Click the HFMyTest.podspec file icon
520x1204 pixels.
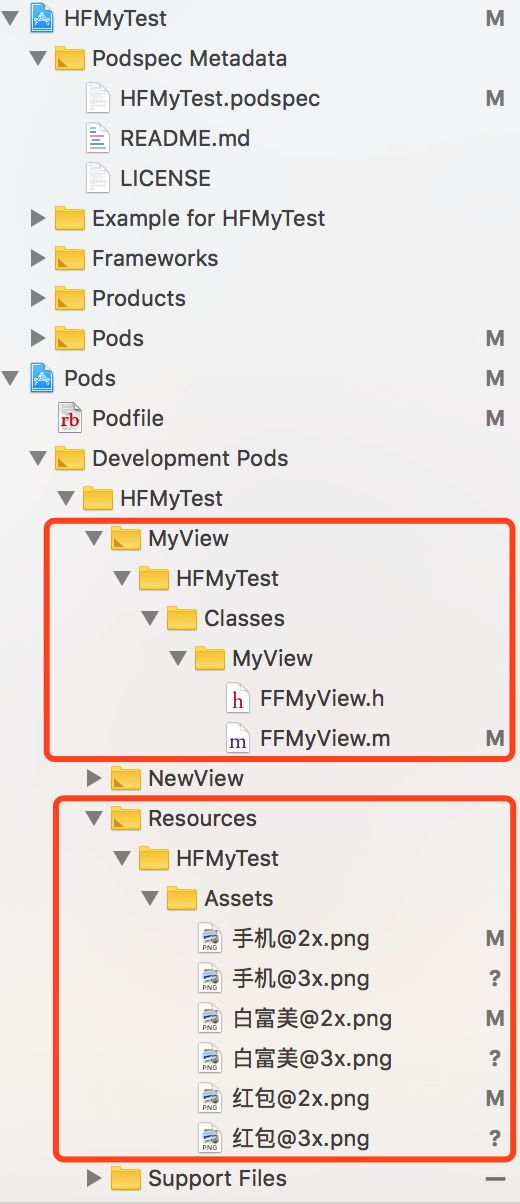click(98, 98)
